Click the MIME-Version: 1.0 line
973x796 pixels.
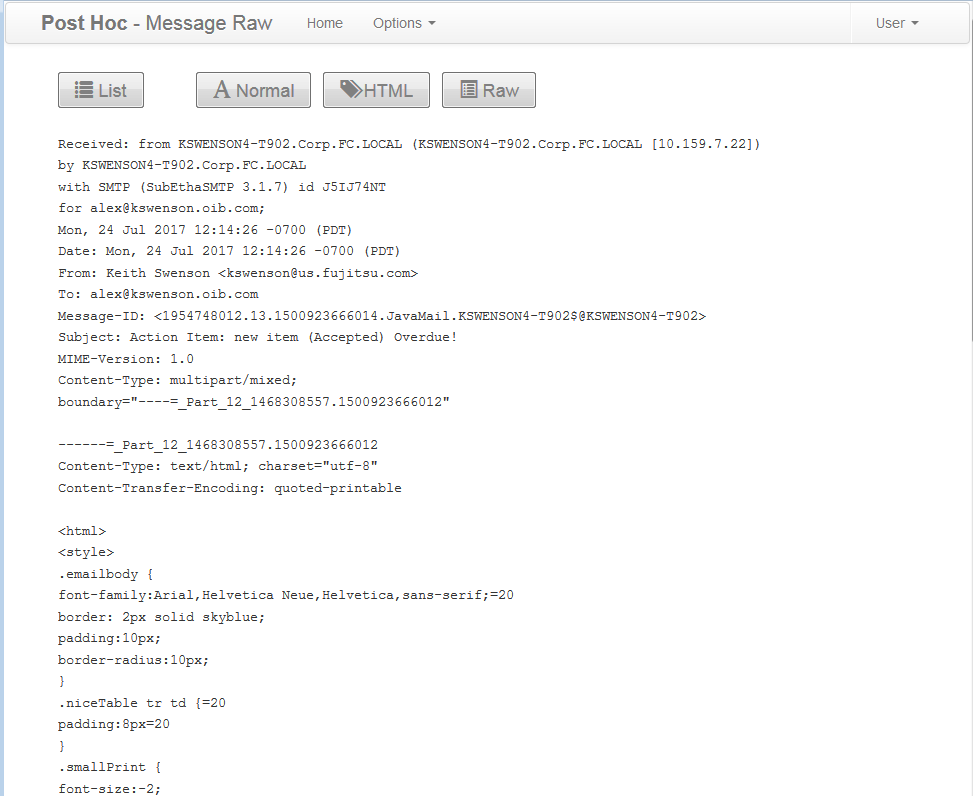126,359
